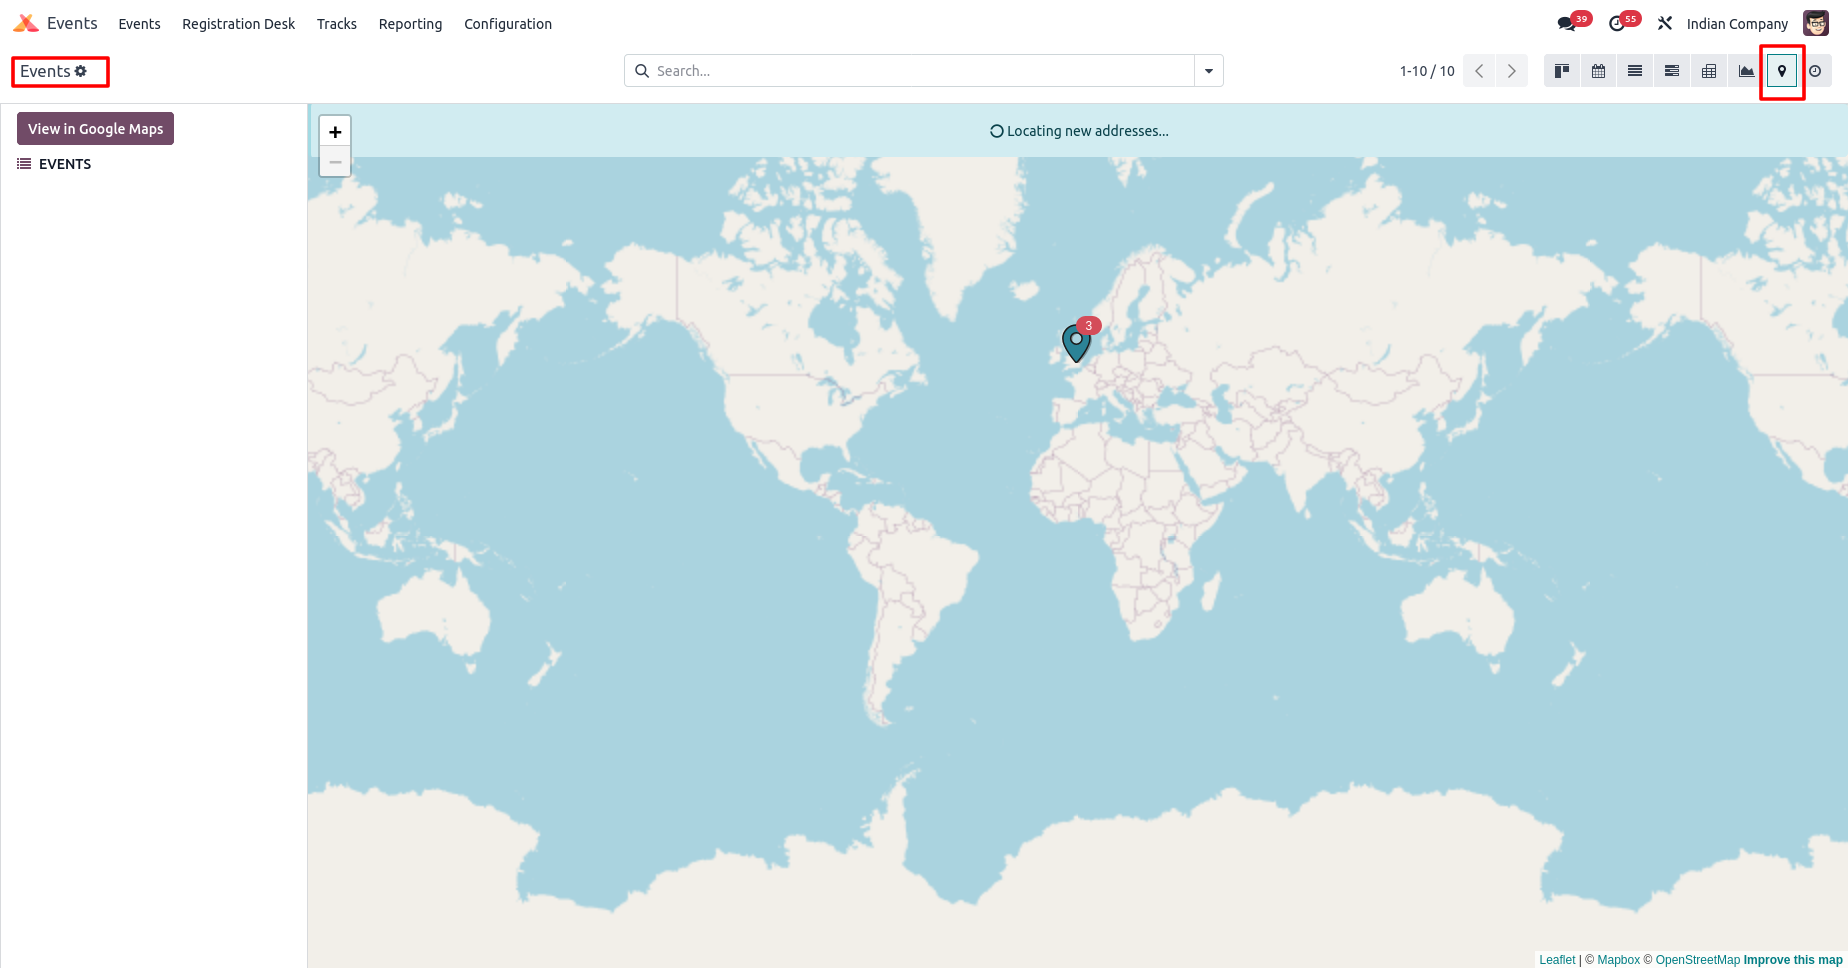
Task: Switch to Pivot view
Action: coord(1709,71)
